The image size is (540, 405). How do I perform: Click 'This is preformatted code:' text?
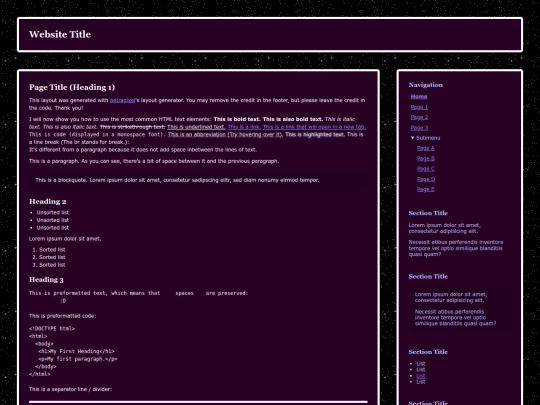(62, 316)
